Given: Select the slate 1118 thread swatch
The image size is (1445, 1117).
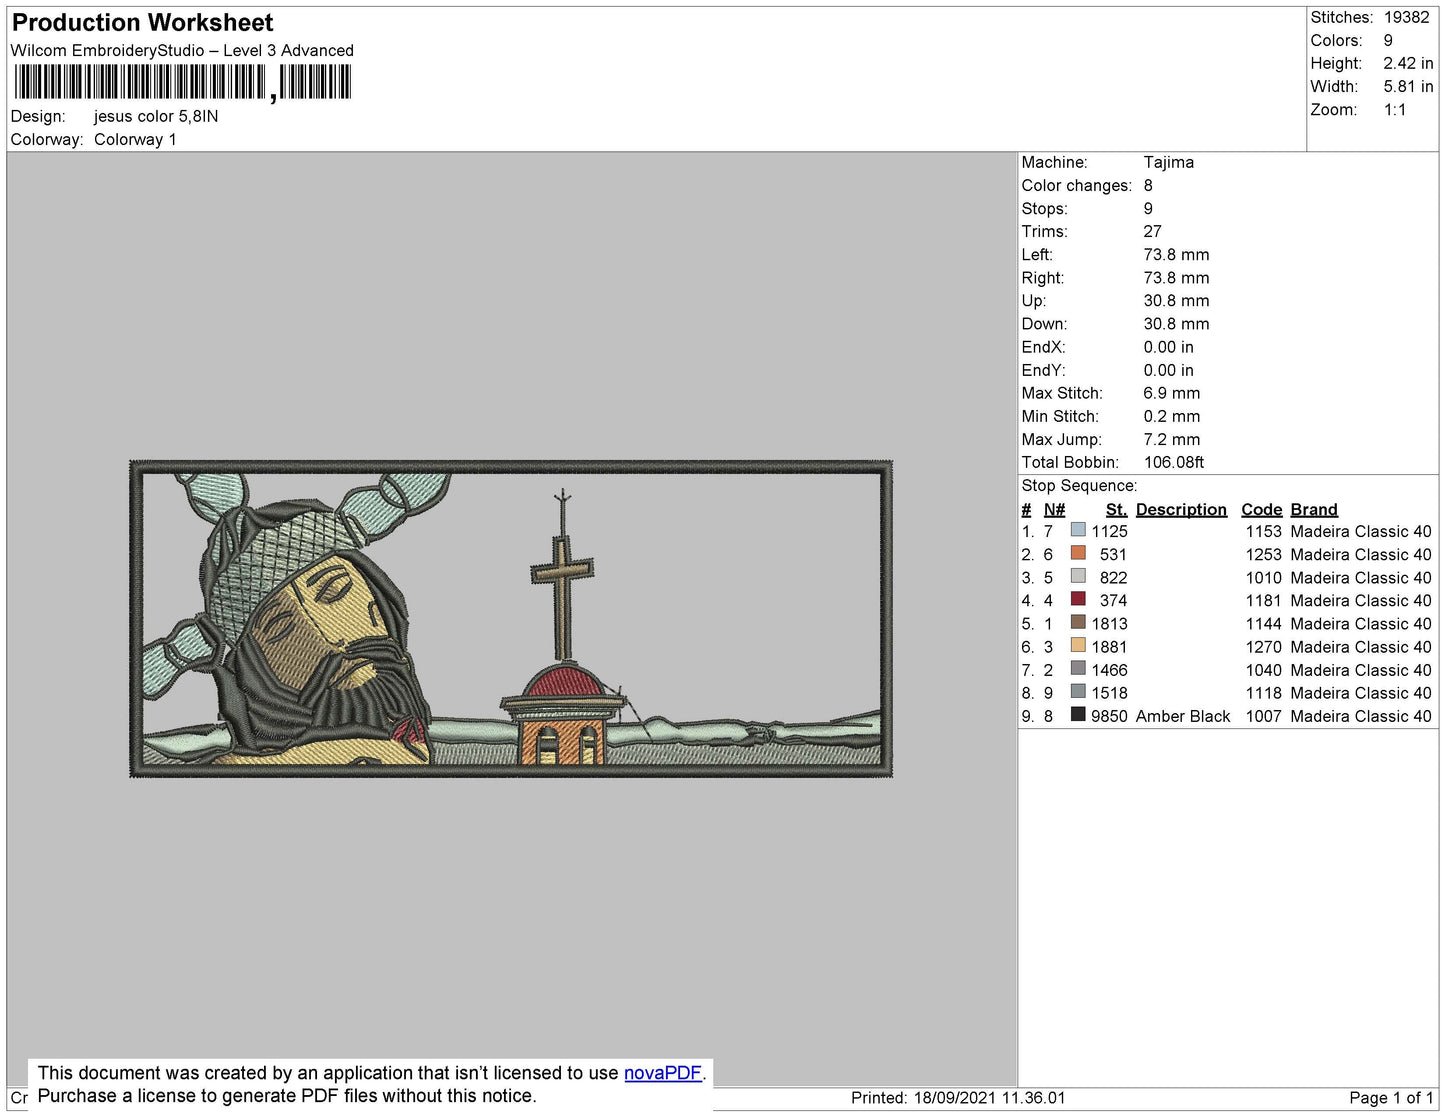Looking at the screenshot, I should 1078,691.
